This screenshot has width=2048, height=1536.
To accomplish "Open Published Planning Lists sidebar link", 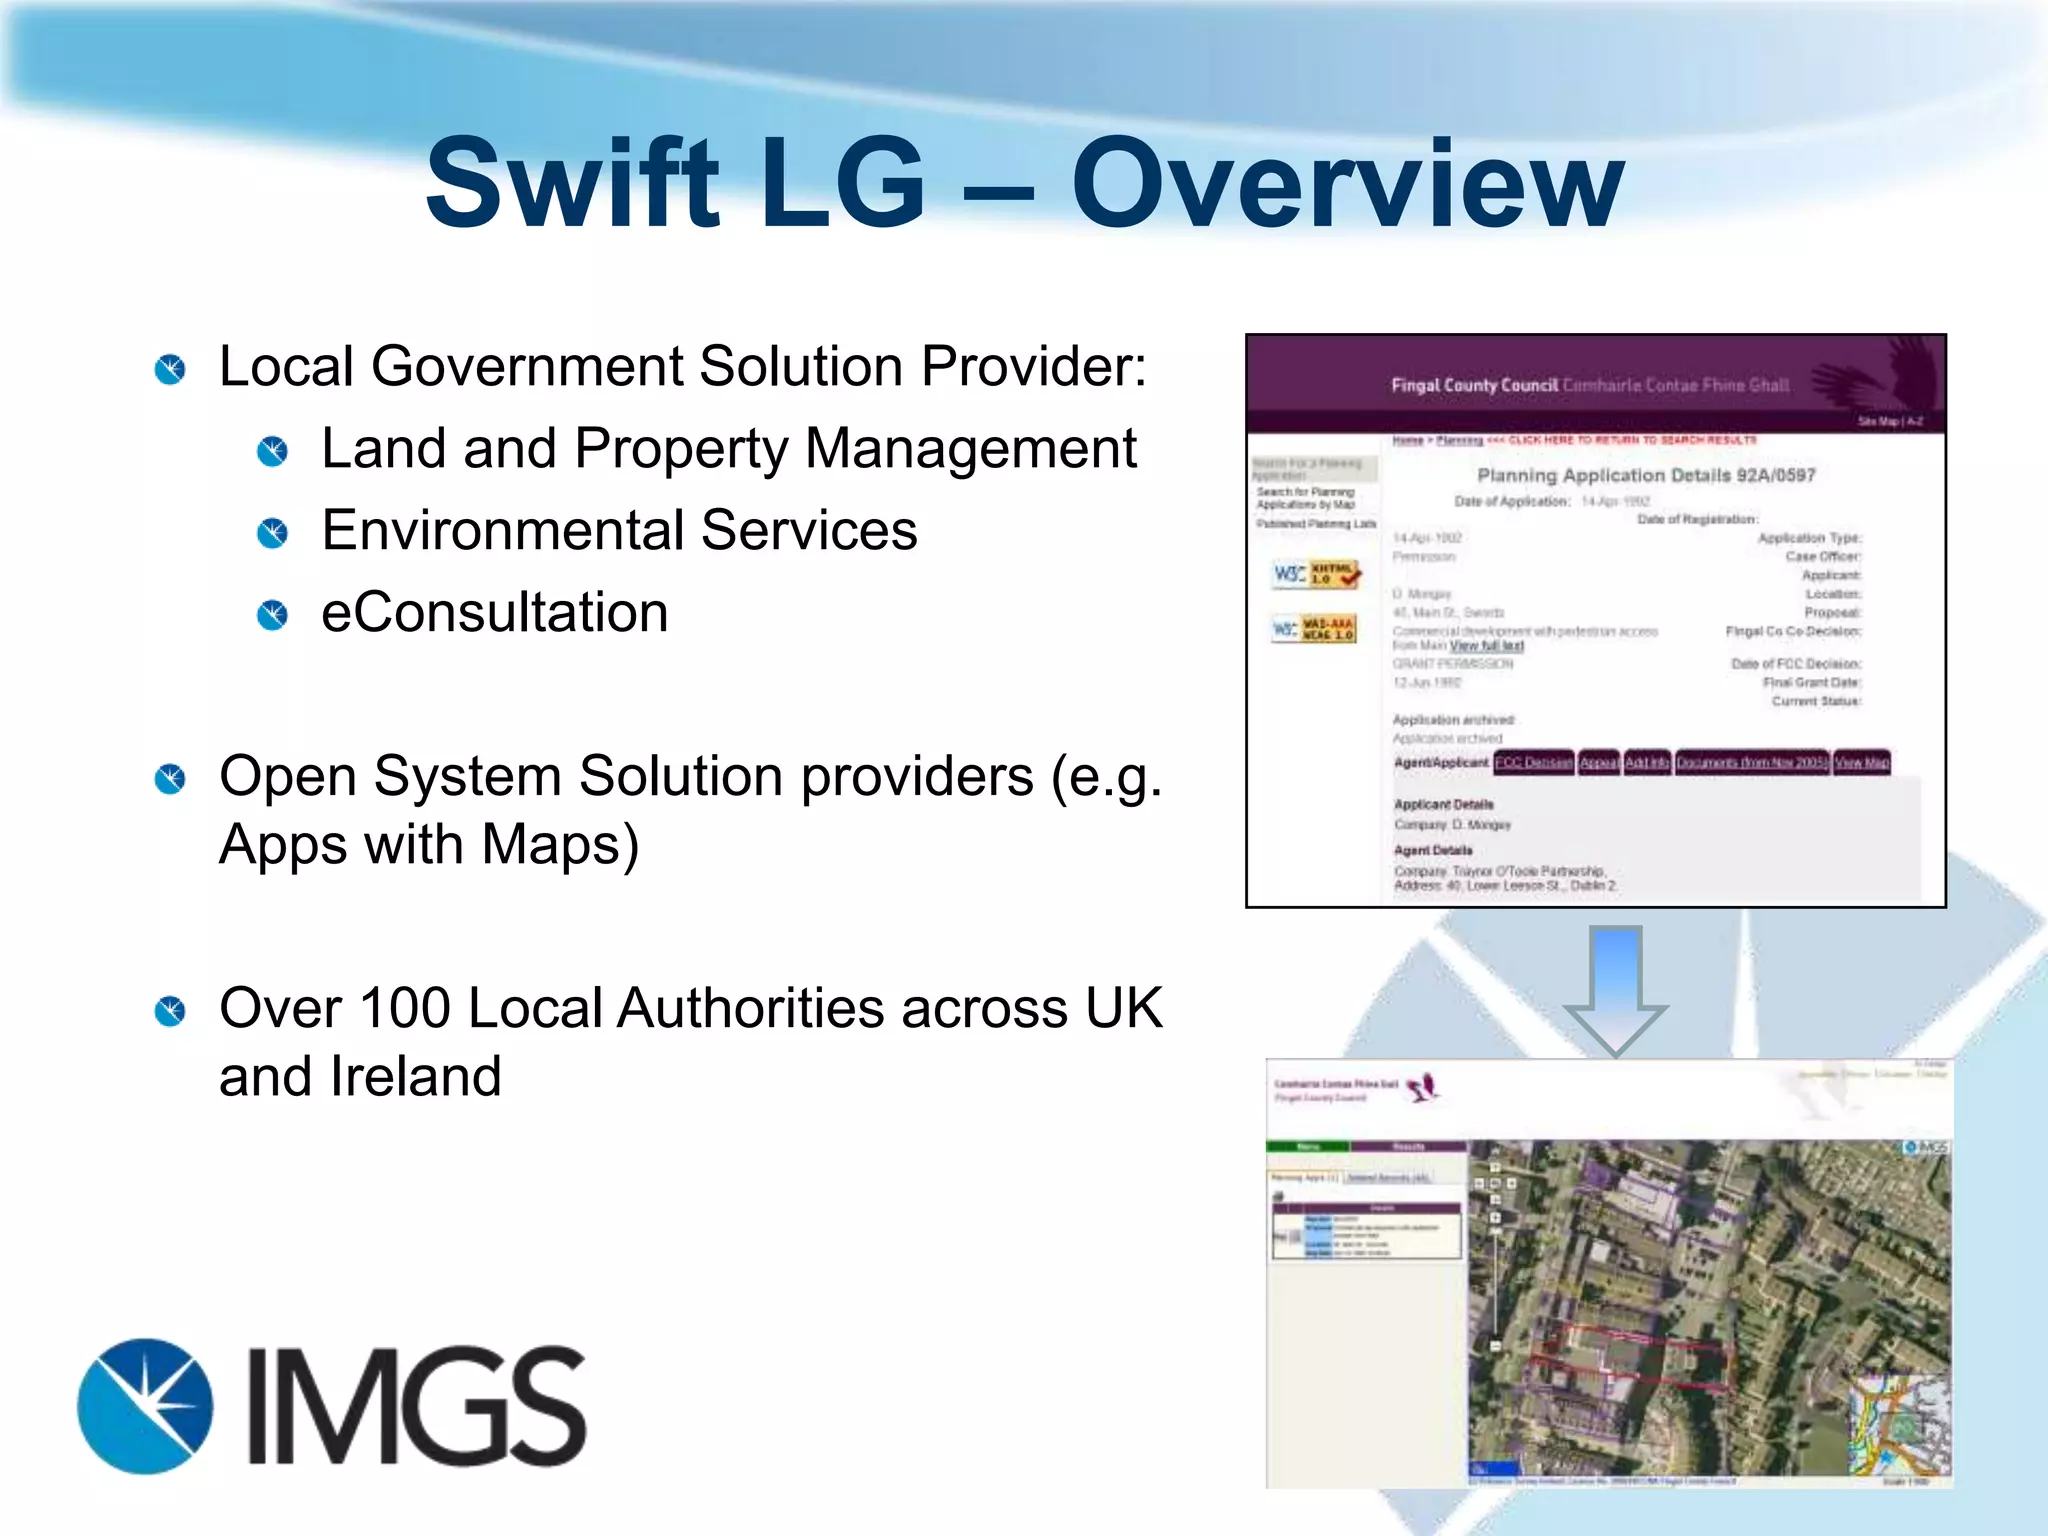I will point(1316,524).
